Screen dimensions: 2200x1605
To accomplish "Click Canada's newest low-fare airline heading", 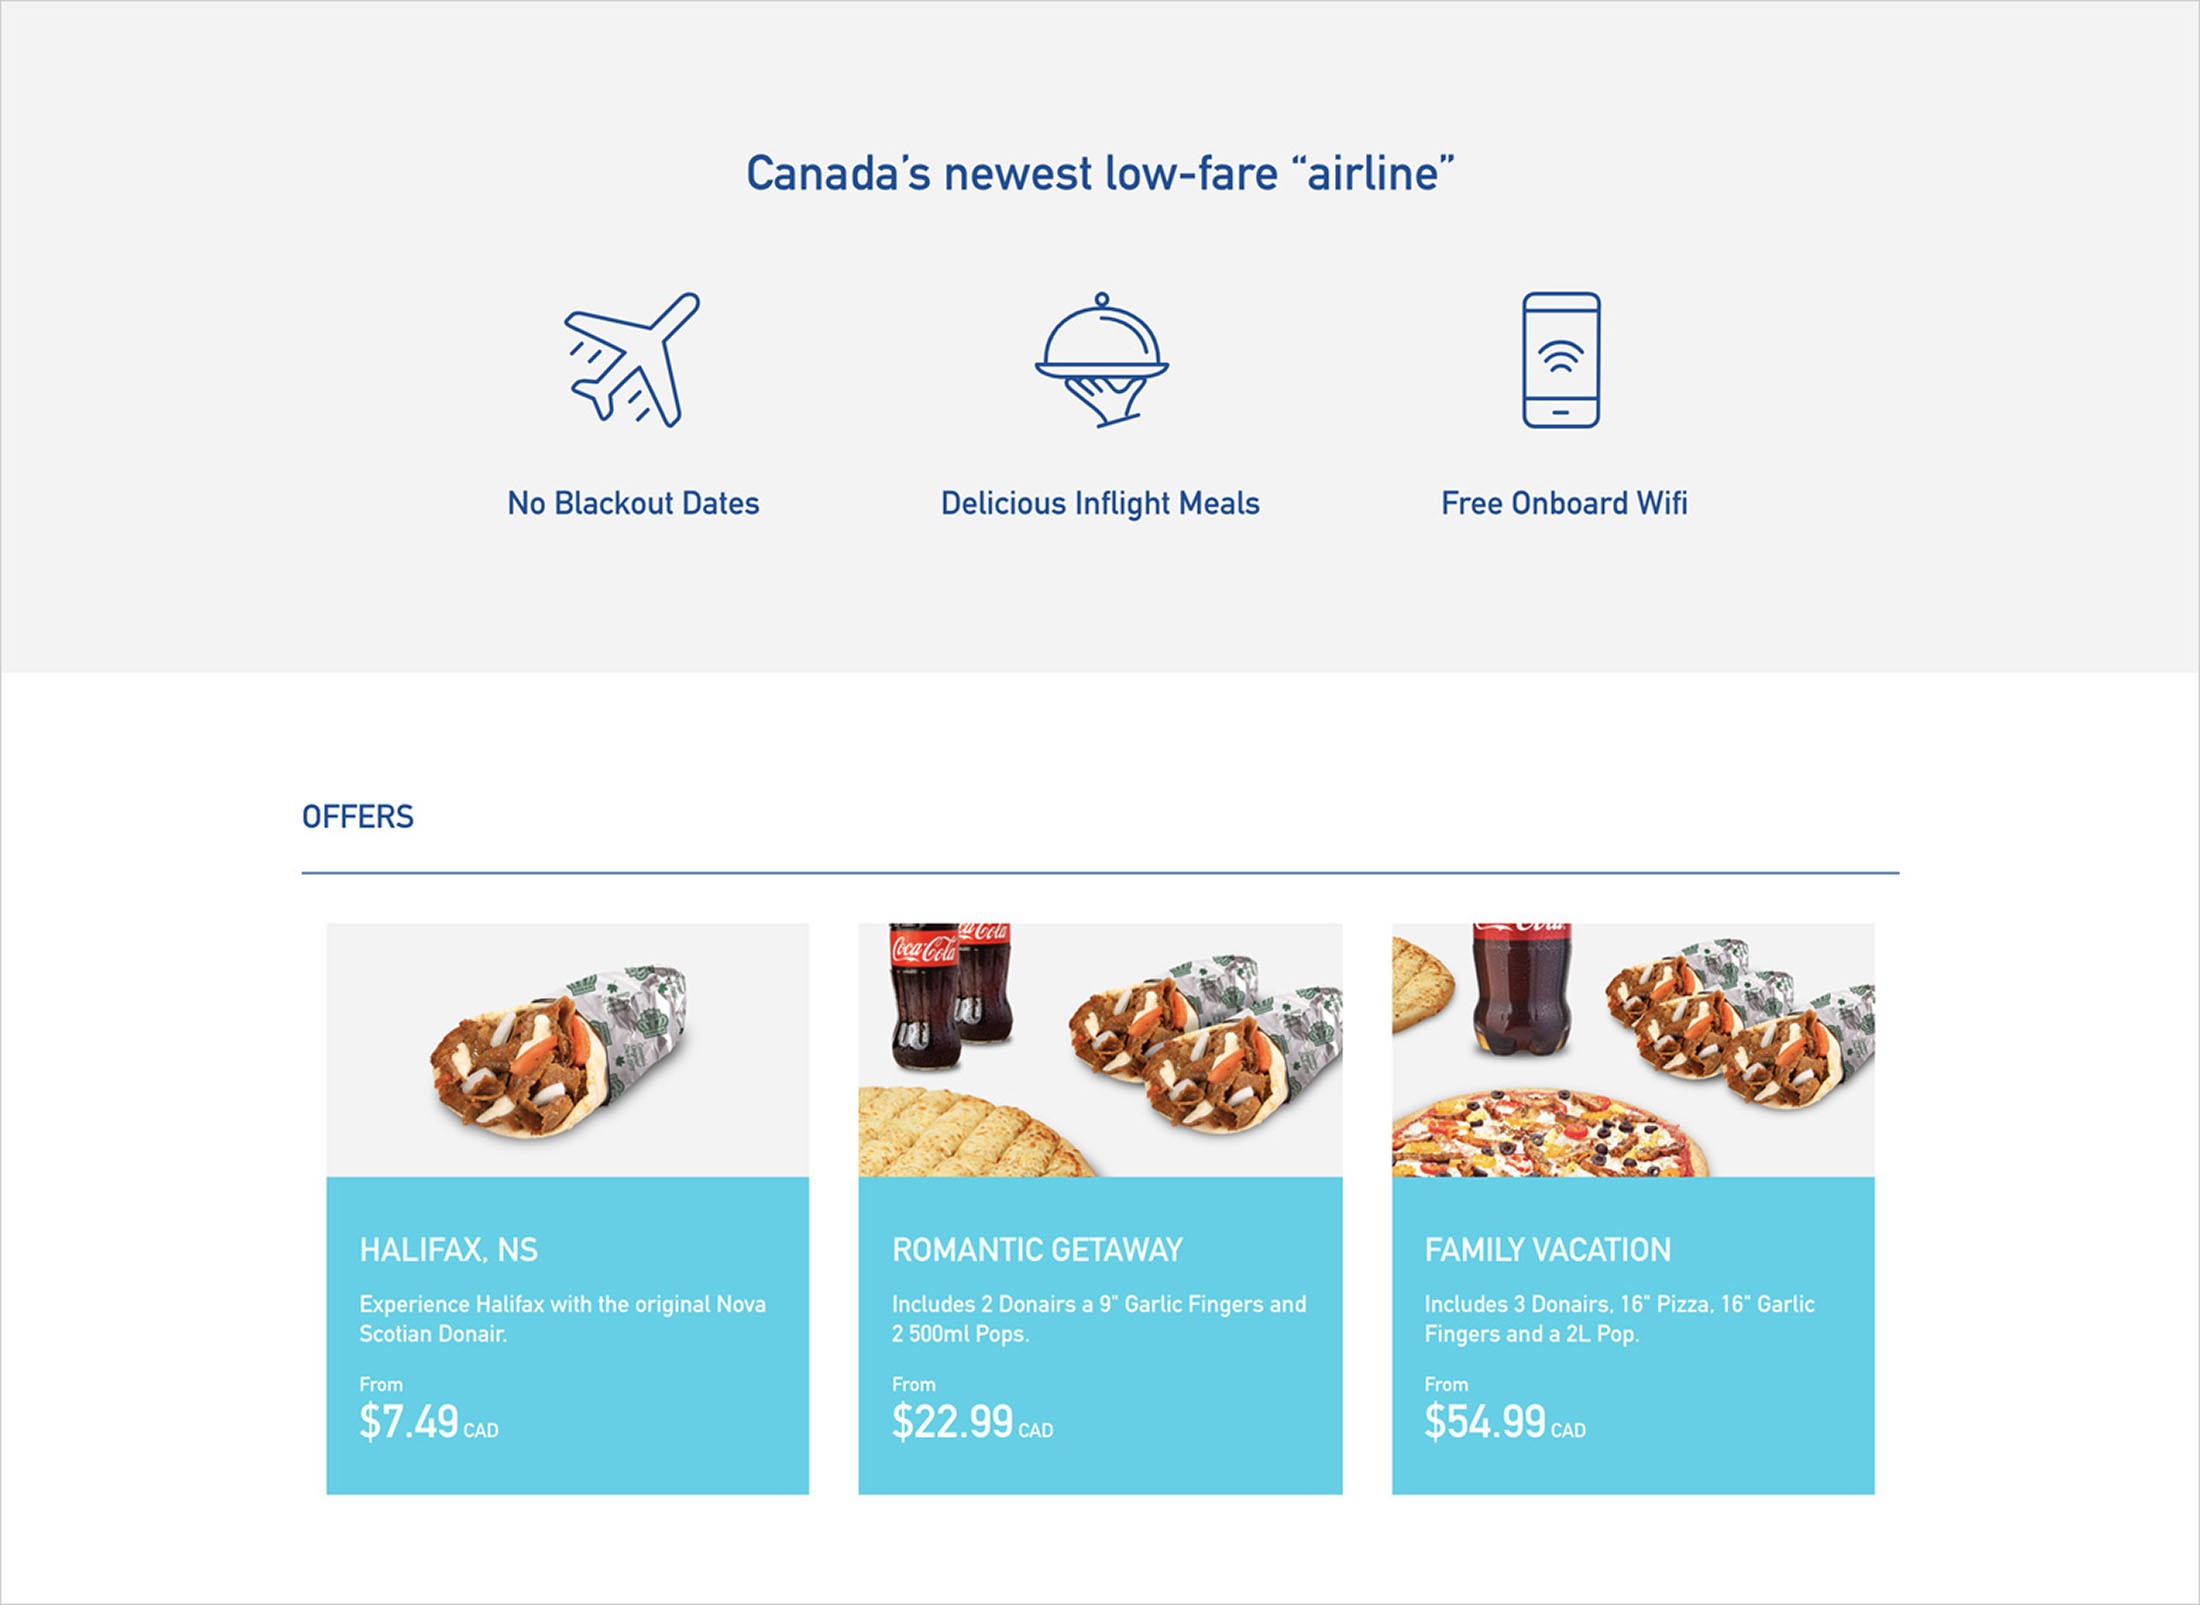I will [x=1100, y=173].
